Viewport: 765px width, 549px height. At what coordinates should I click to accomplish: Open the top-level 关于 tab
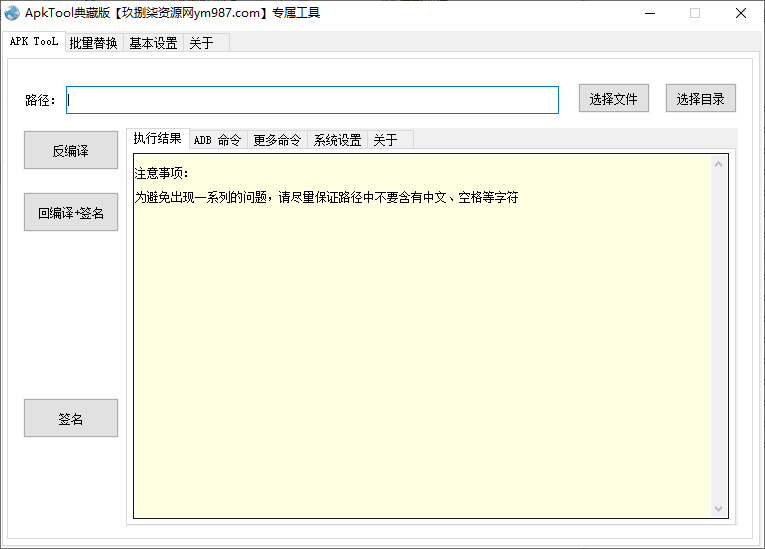pyautogui.click(x=205, y=43)
